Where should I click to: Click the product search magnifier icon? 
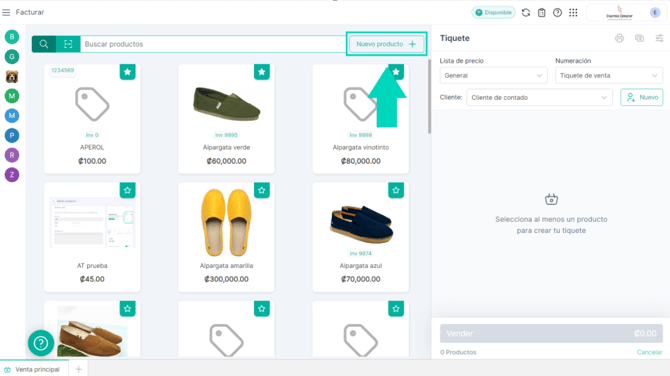(x=44, y=44)
